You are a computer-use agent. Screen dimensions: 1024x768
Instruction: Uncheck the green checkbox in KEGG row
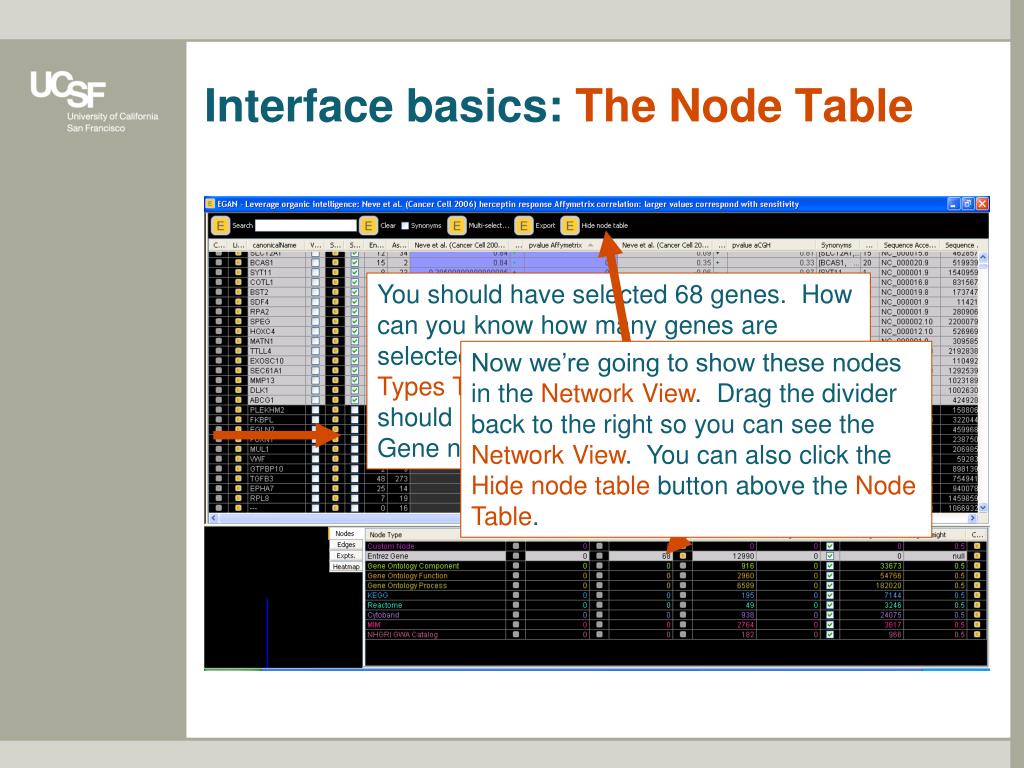pos(829,595)
